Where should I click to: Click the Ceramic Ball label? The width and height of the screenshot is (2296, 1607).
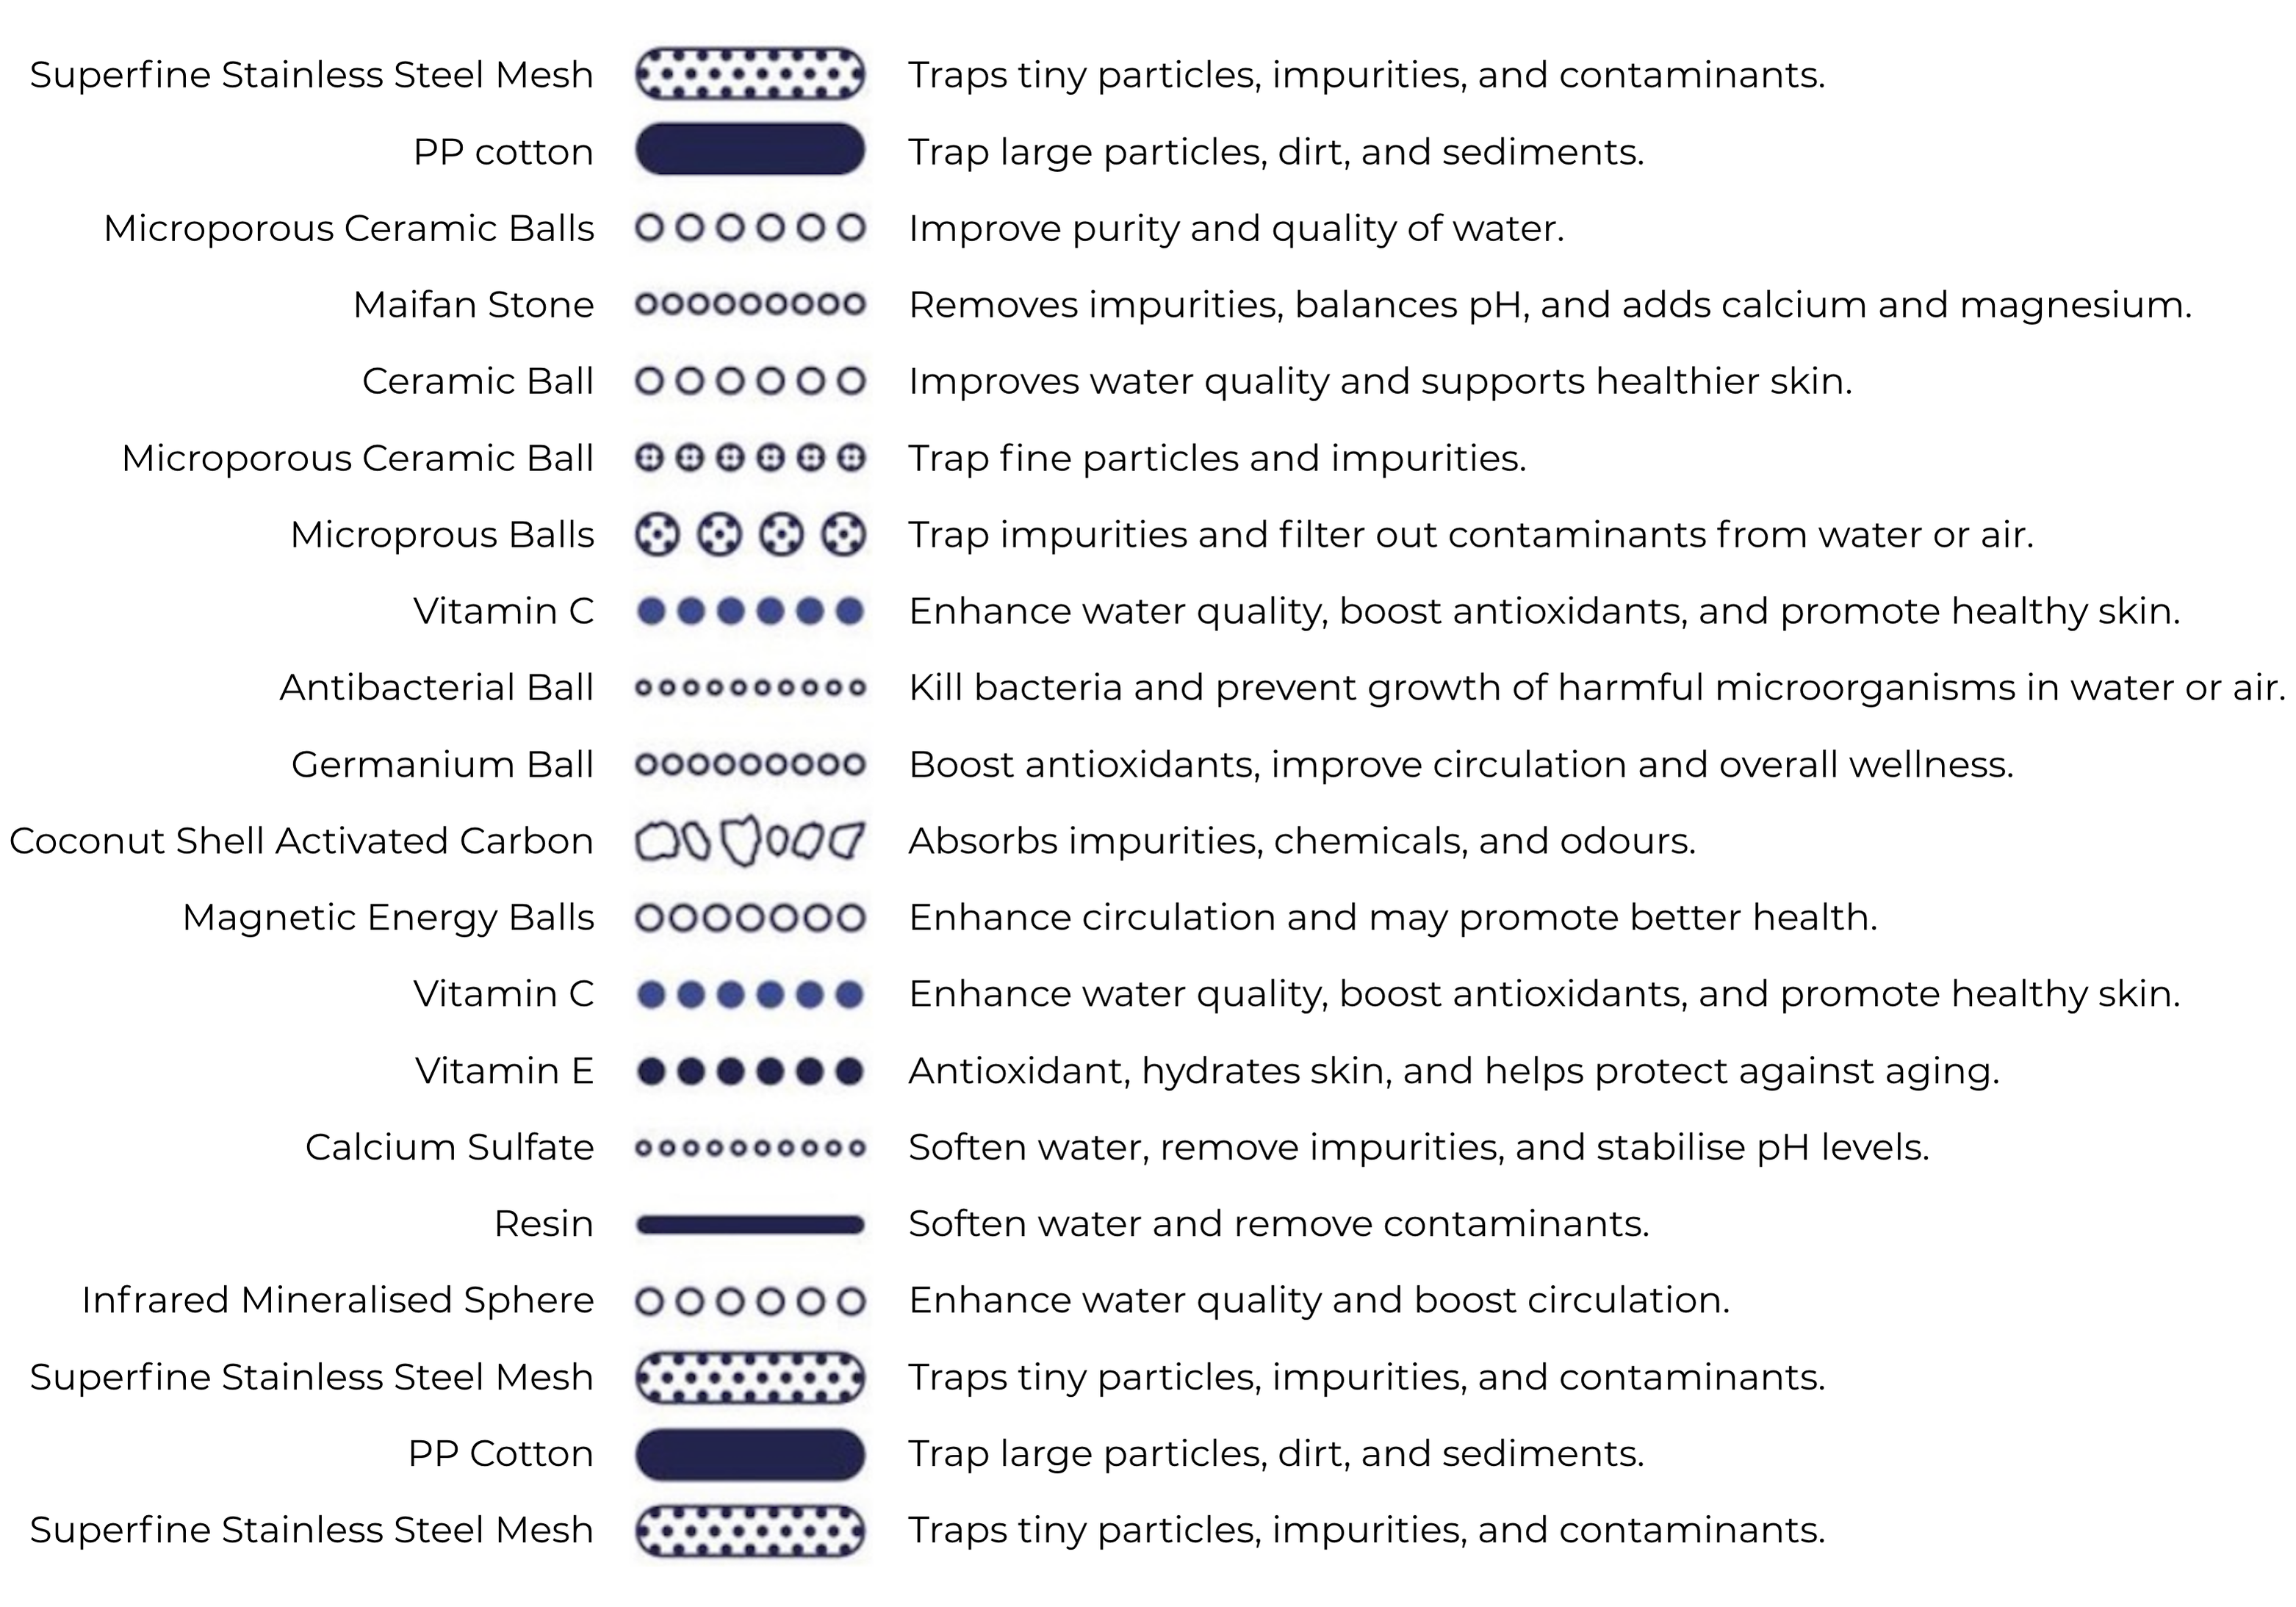click(477, 381)
